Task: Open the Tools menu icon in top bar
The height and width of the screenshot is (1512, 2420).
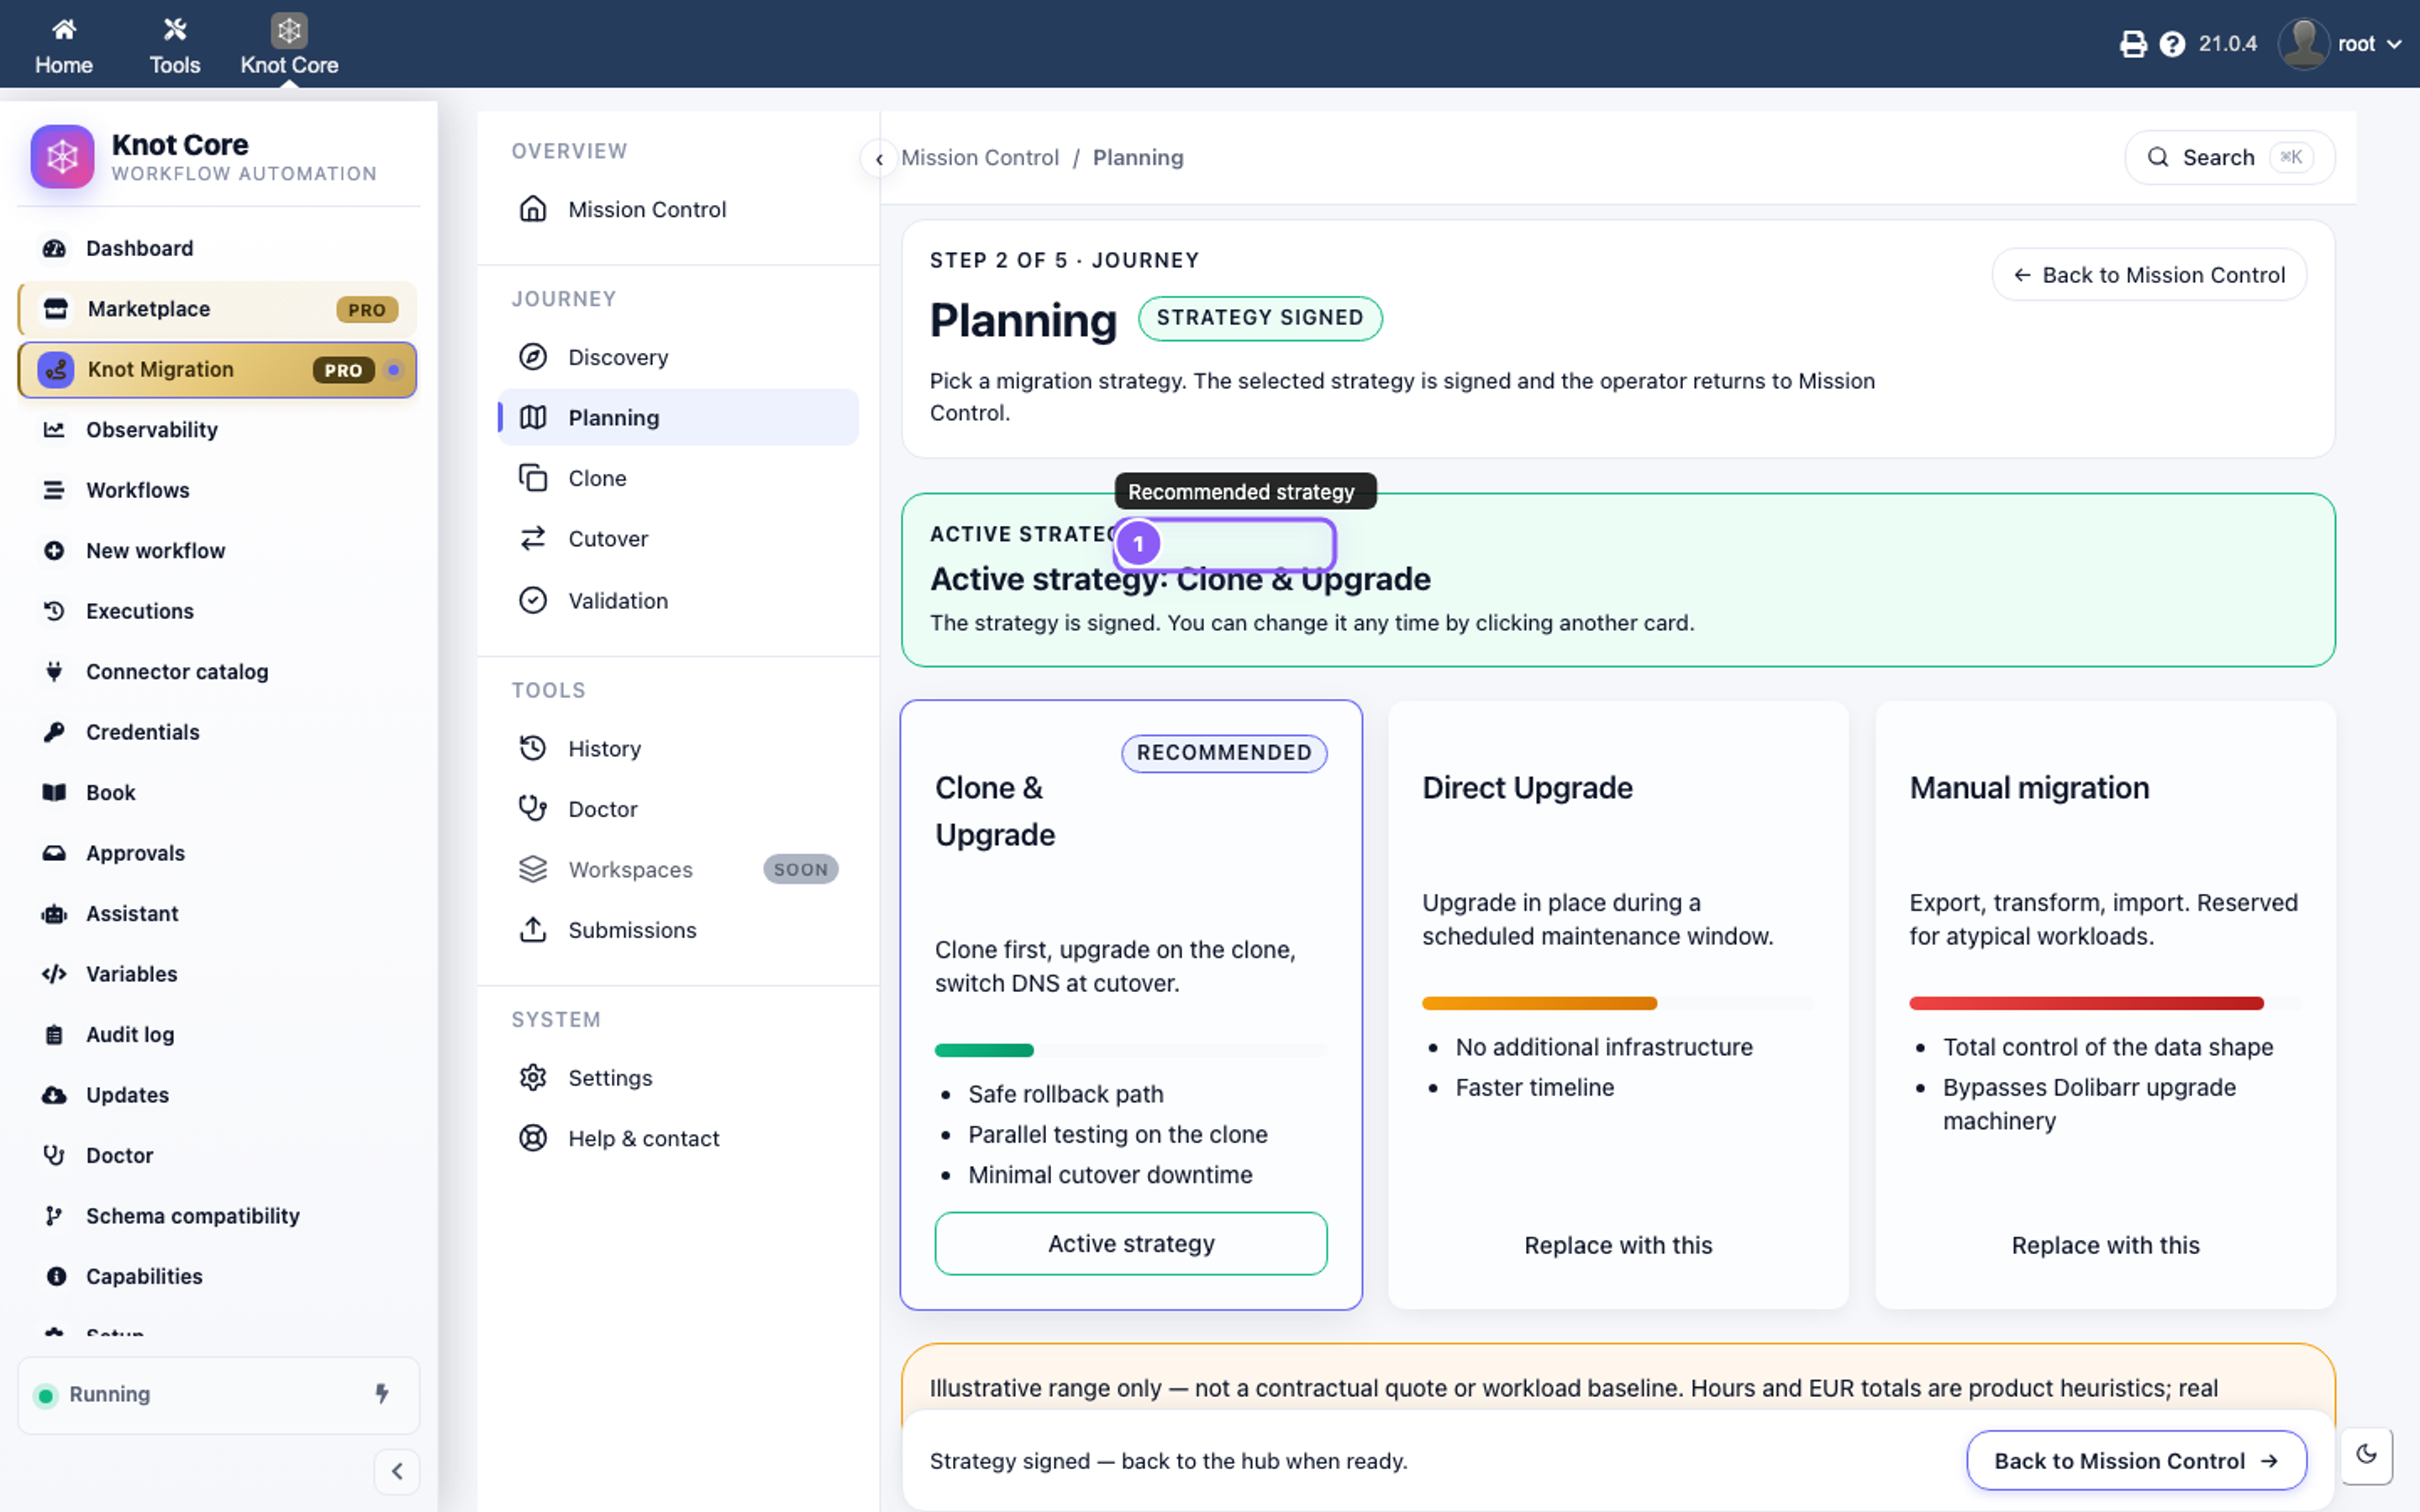Action: pos(175,30)
